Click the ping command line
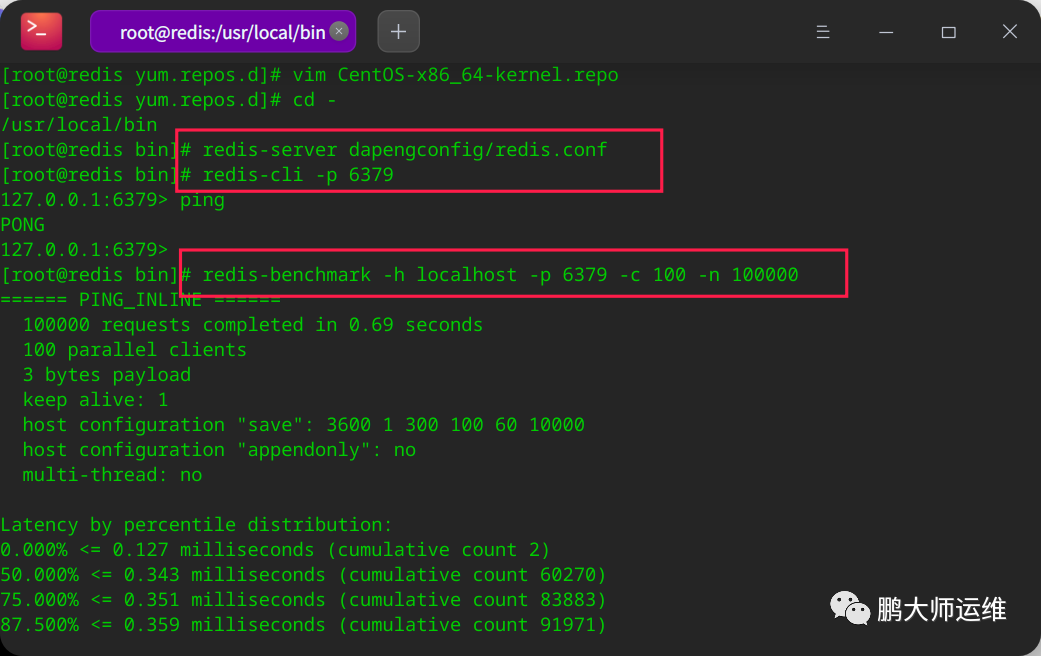The image size is (1041, 656). point(112,201)
